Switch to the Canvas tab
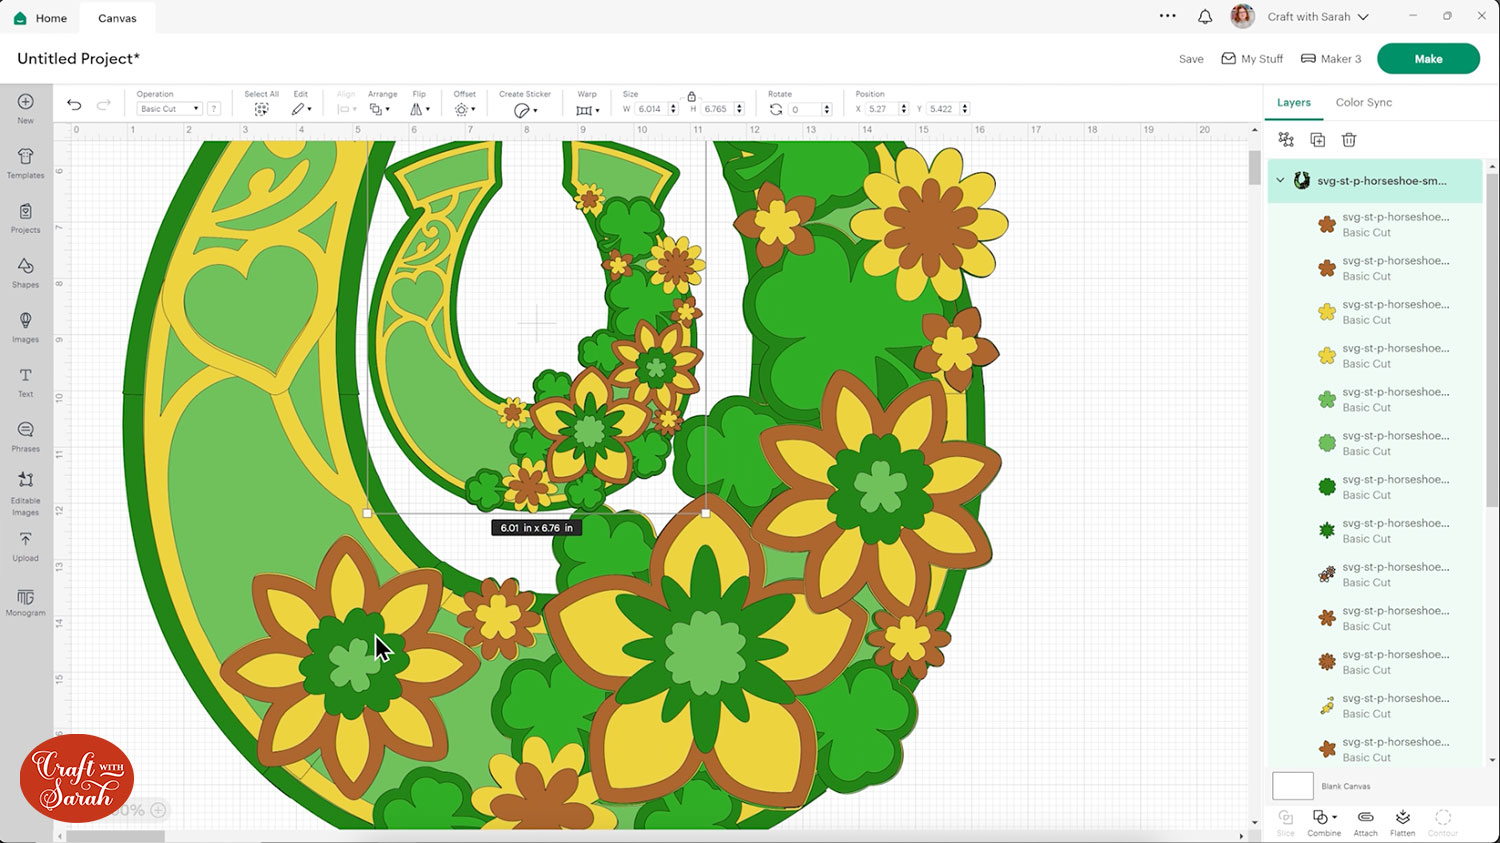1500x843 pixels. (x=117, y=18)
